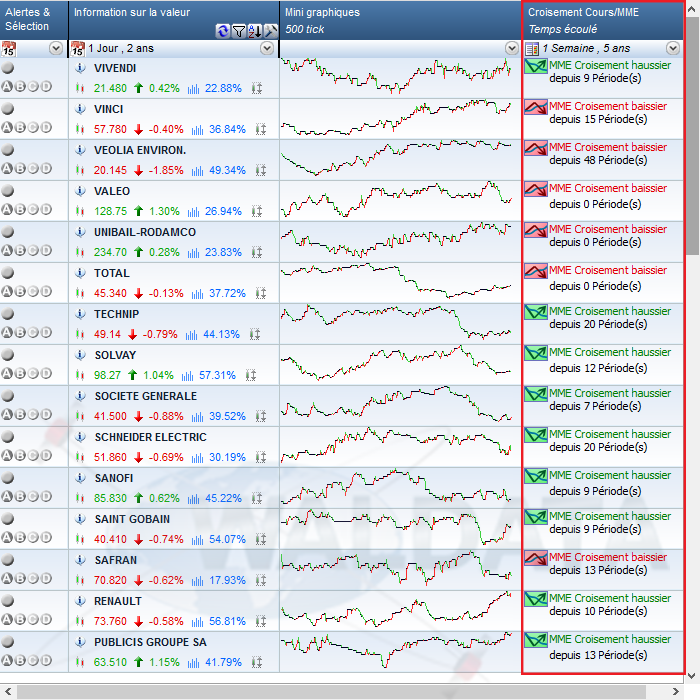Open the filter funnel icon
This screenshot has width=700, height=700.
pyautogui.click(x=239, y=31)
